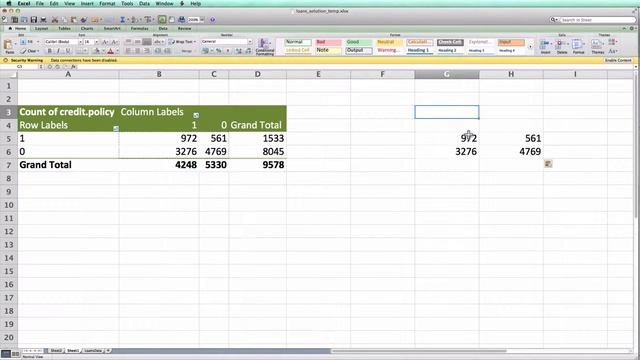Expand the cell styles gallery arrow
Viewport: 640px width, 360px height.
coord(530,47)
